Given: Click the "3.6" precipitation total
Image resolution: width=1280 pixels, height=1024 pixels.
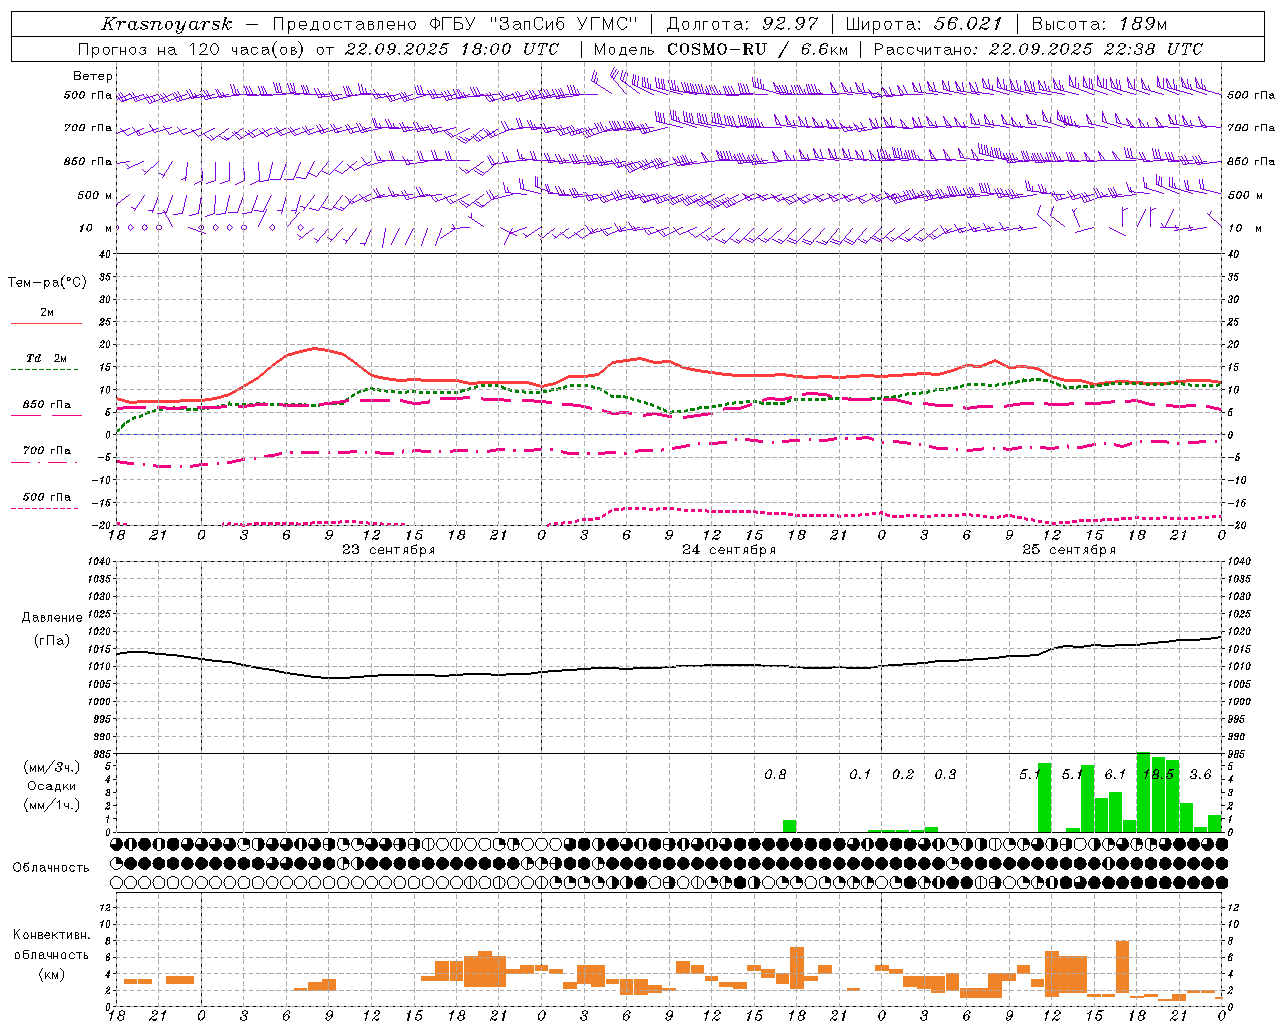Looking at the screenshot, I should [1200, 774].
